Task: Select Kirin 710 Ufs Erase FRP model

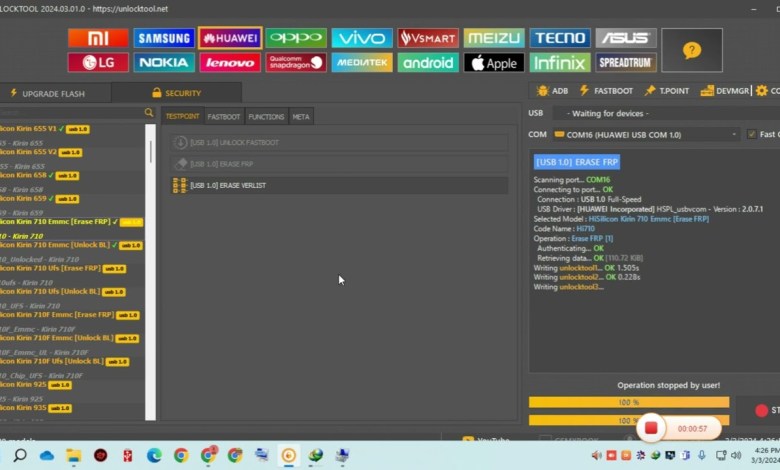Action: 60,268
